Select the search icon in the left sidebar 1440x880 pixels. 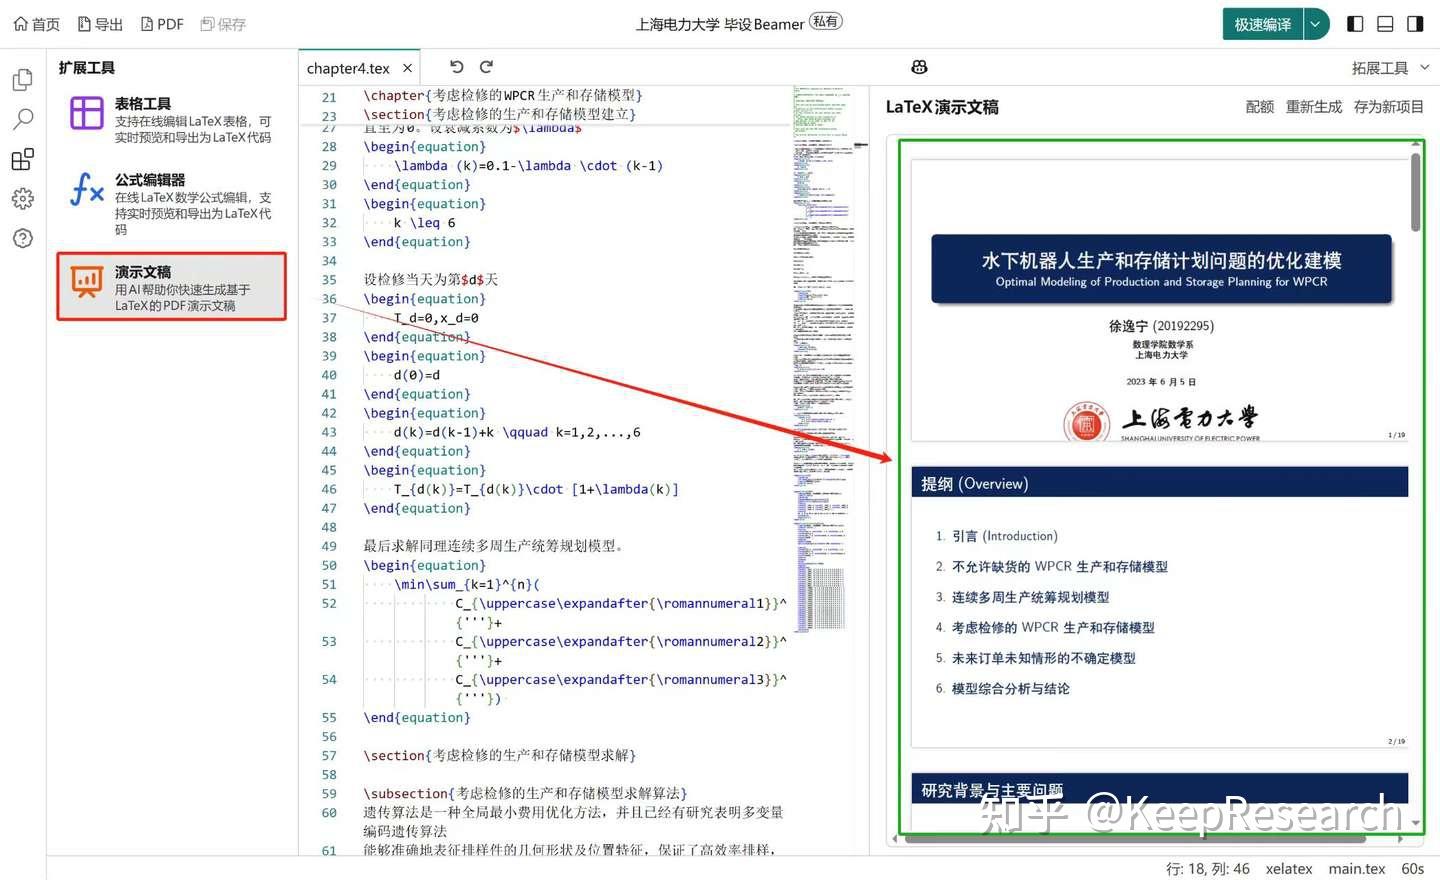22,119
